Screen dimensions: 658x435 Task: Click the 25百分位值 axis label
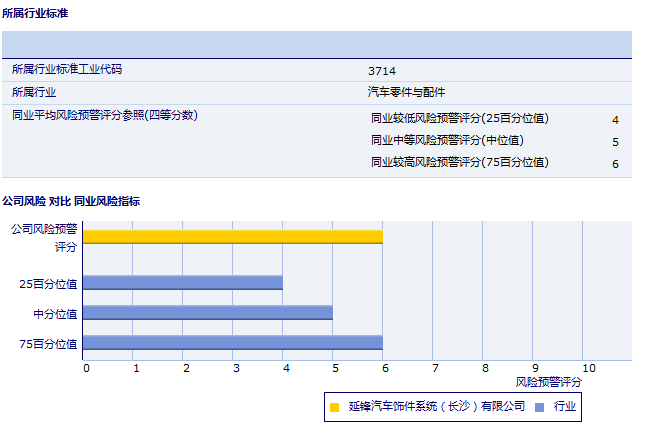[x=48, y=284]
